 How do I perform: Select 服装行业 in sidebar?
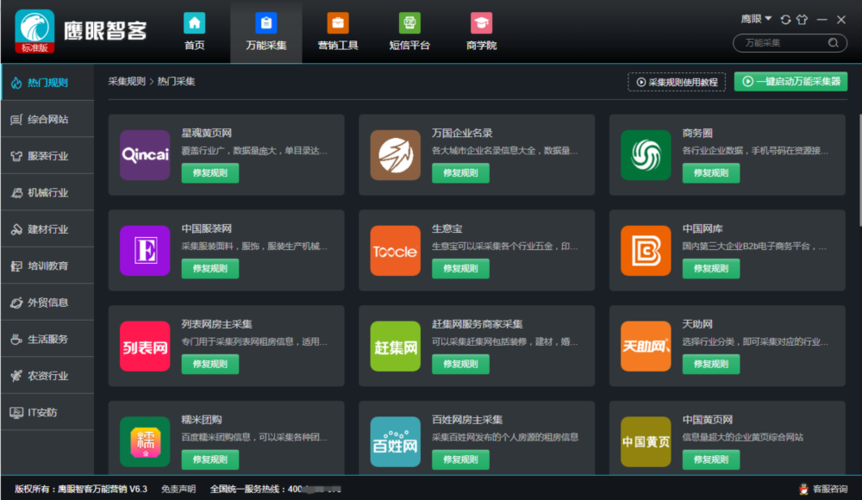[47, 156]
